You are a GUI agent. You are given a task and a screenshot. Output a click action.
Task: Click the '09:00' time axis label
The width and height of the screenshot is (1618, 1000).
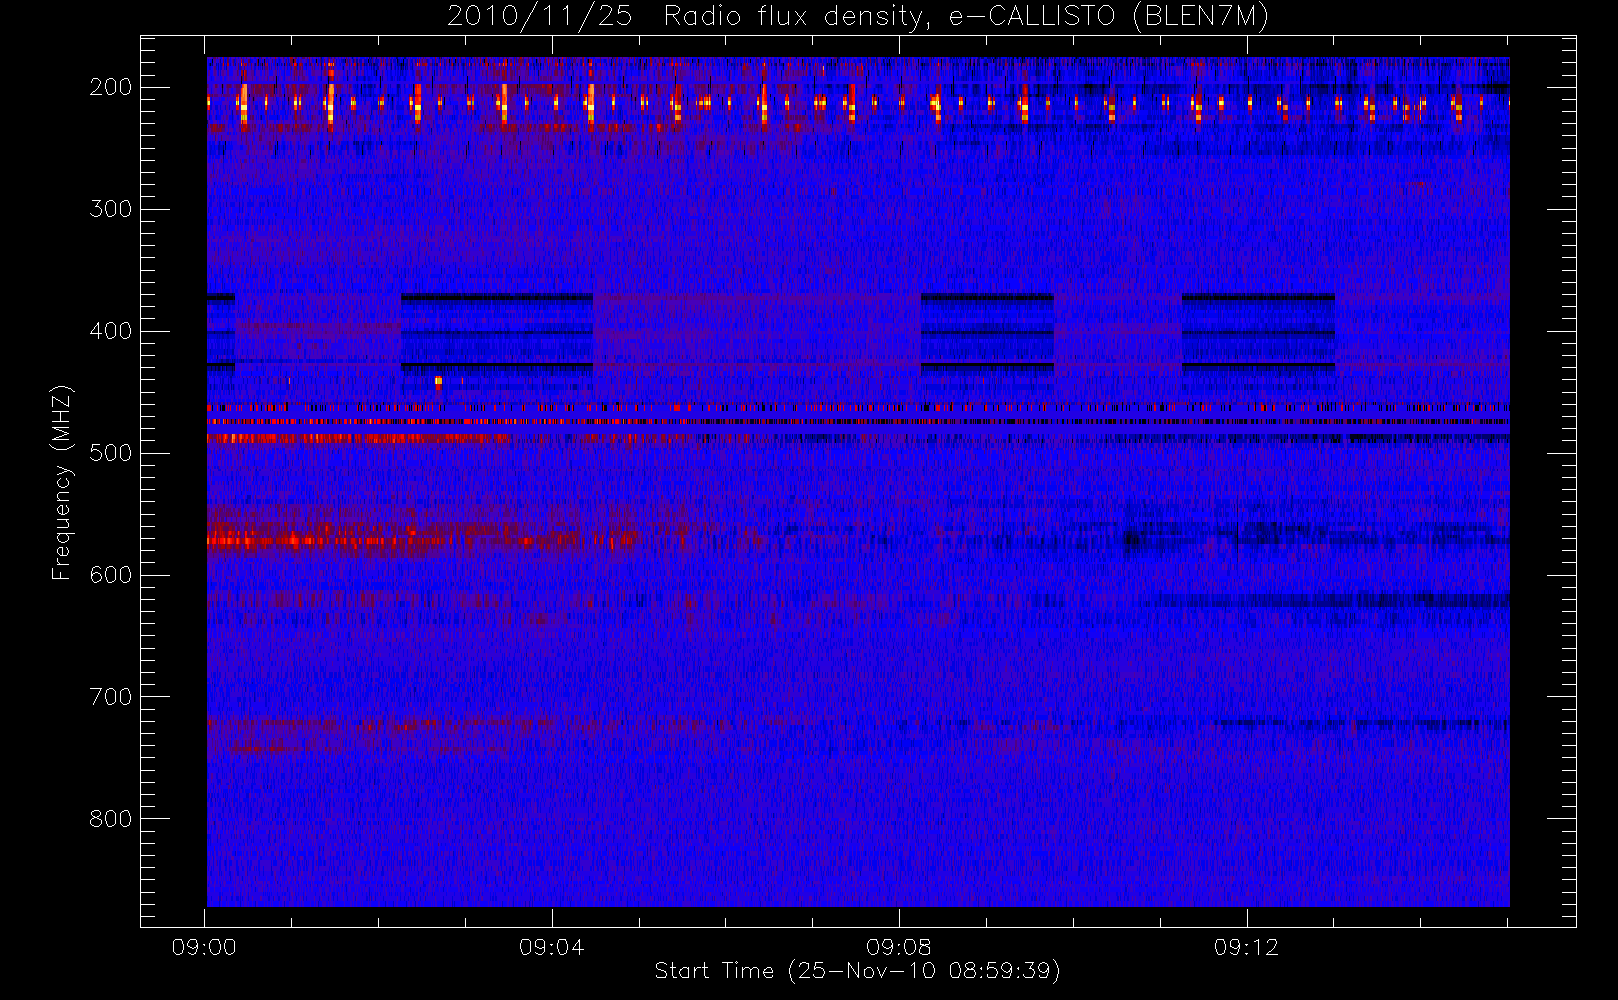coord(204,947)
